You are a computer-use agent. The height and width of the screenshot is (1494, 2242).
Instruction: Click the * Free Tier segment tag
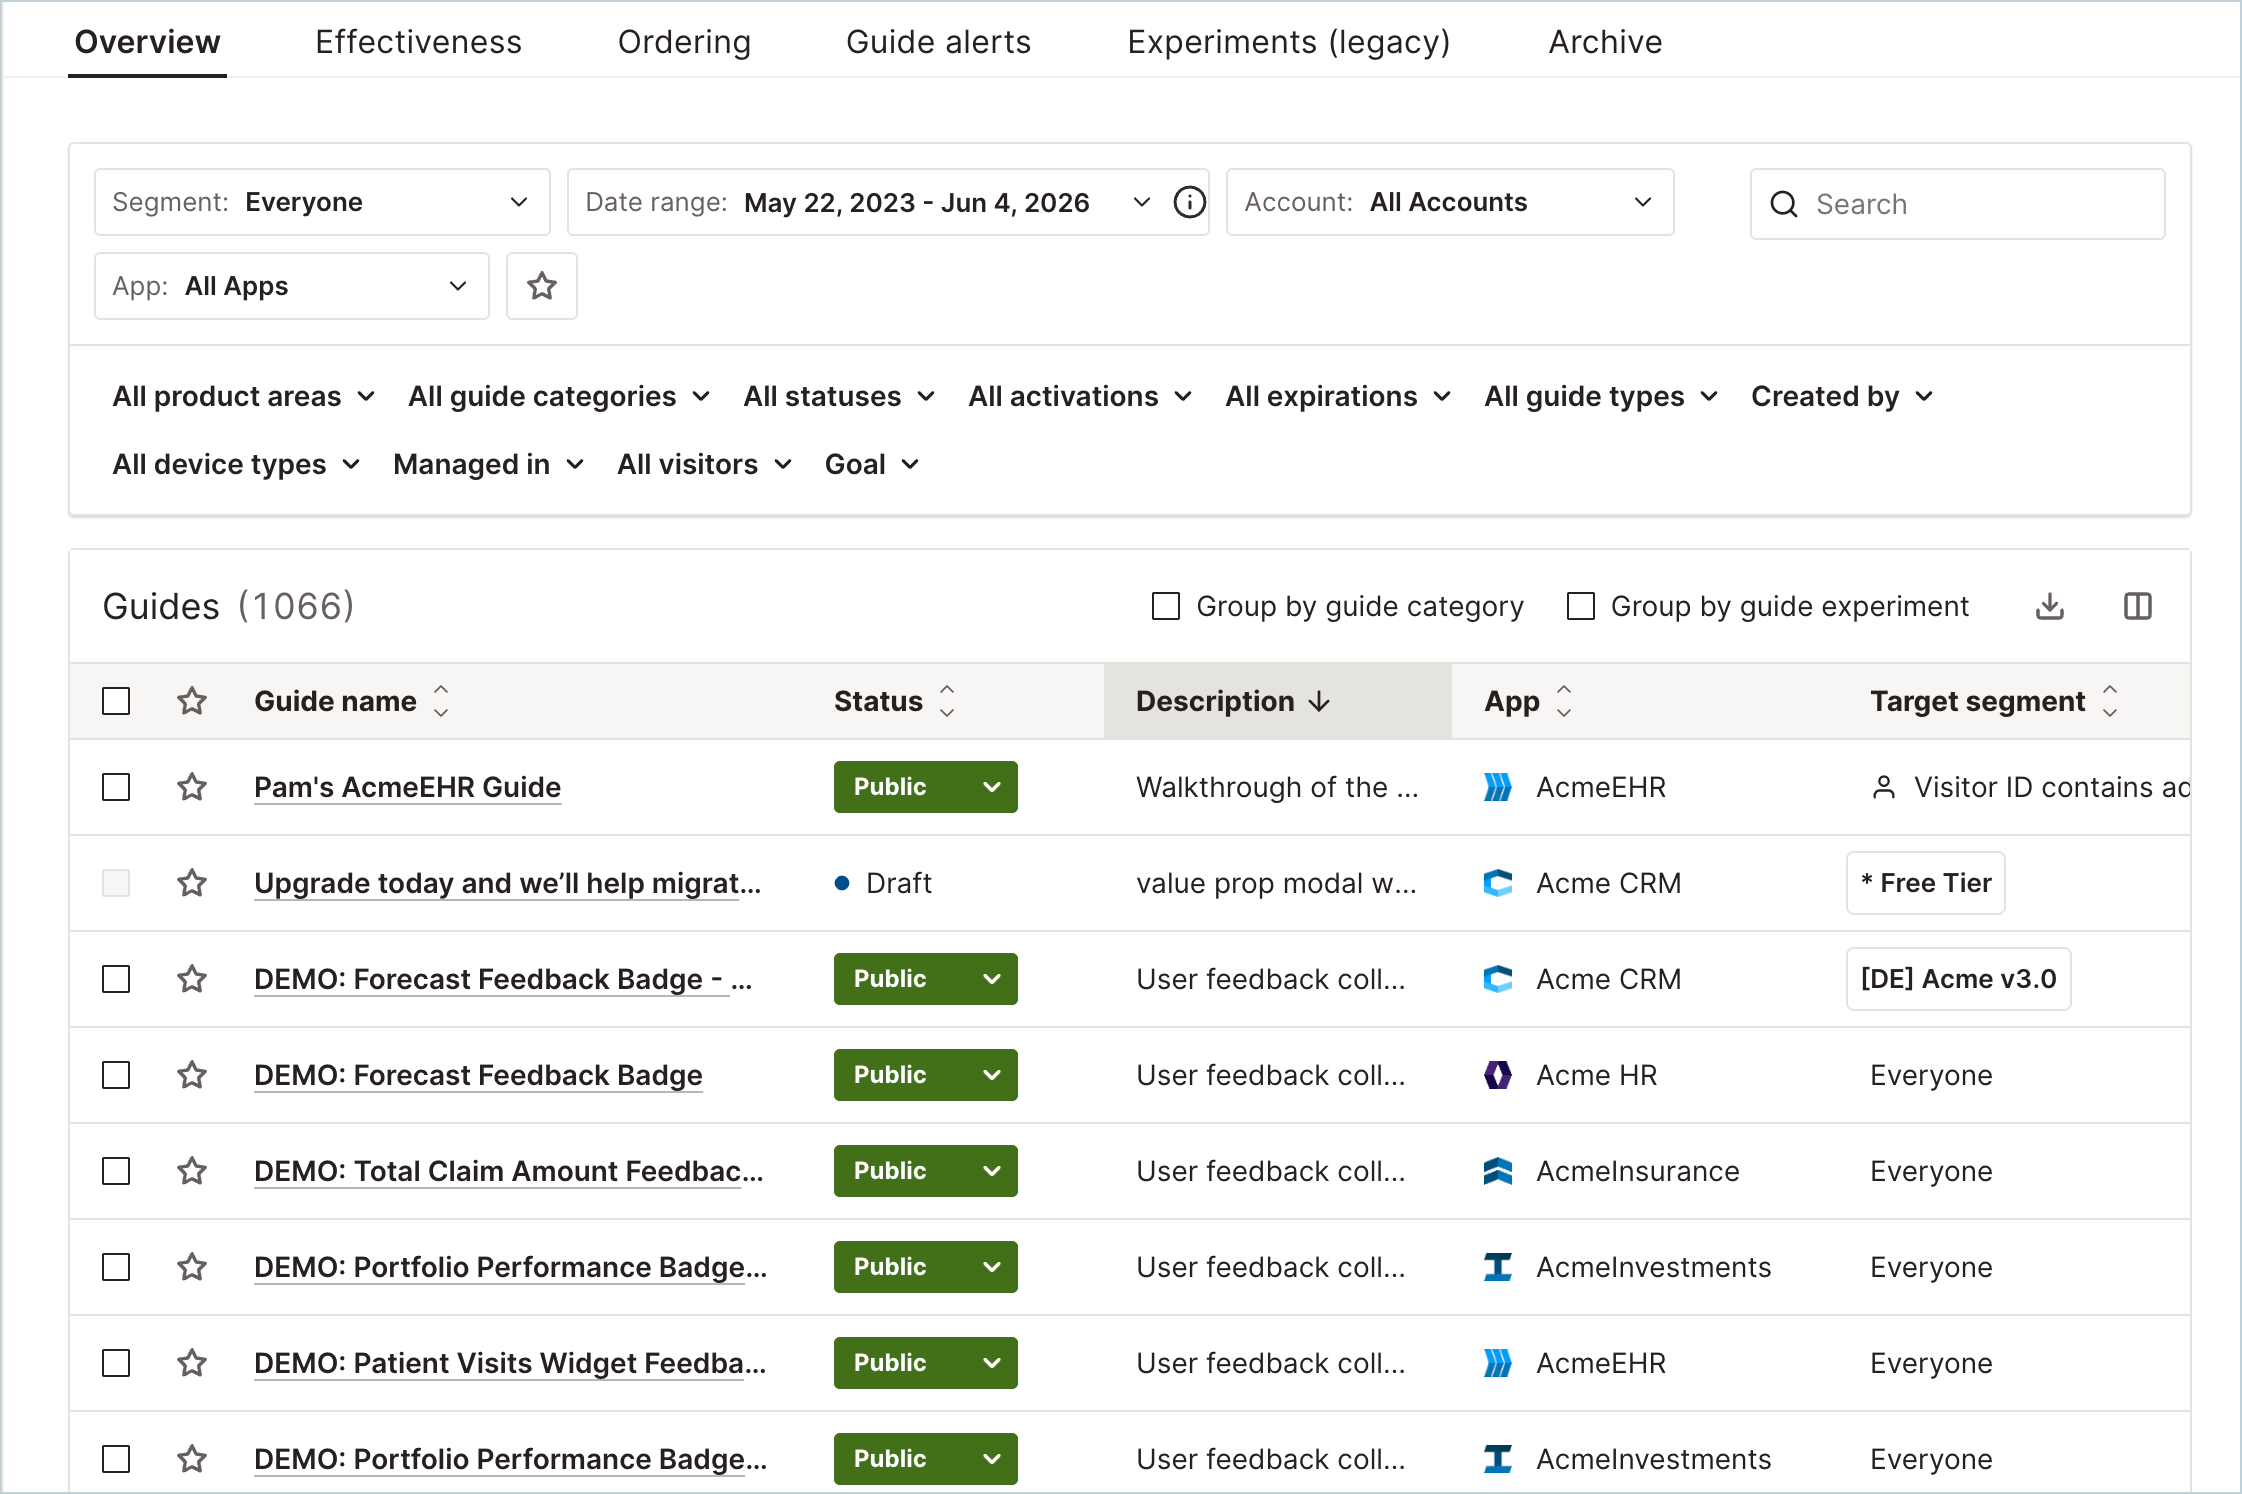(x=1926, y=883)
